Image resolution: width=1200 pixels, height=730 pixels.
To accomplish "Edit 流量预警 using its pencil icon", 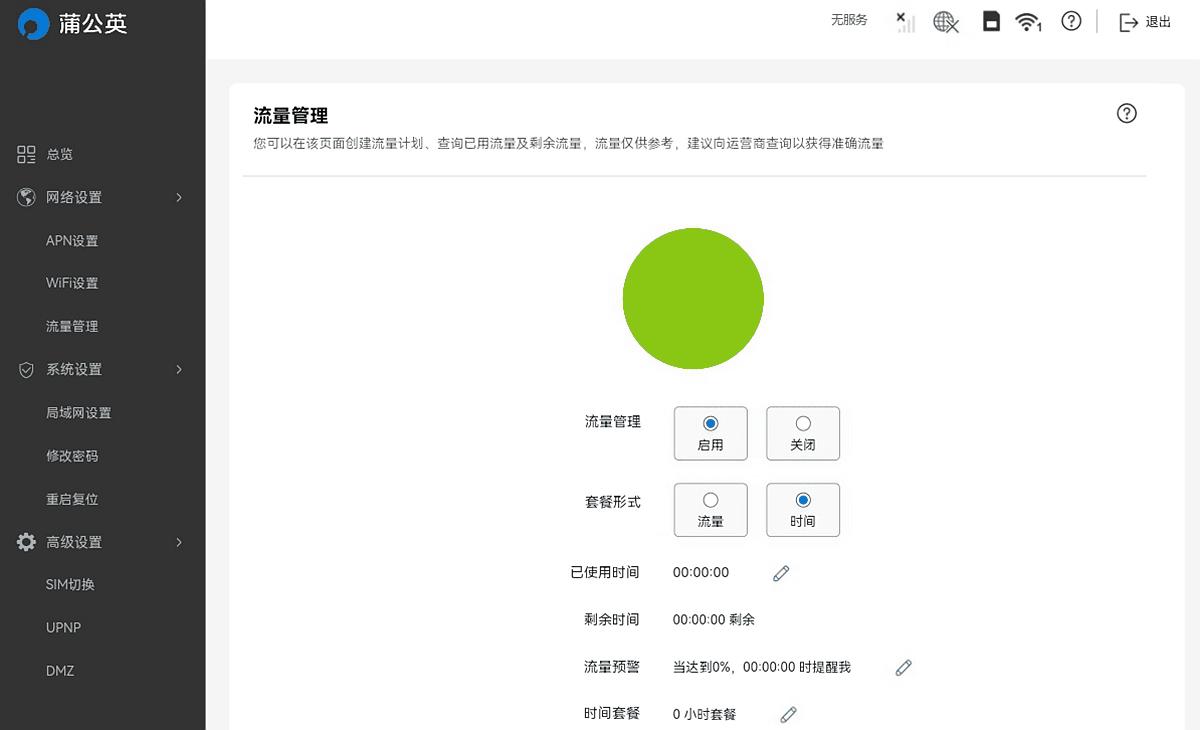I will point(903,667).
